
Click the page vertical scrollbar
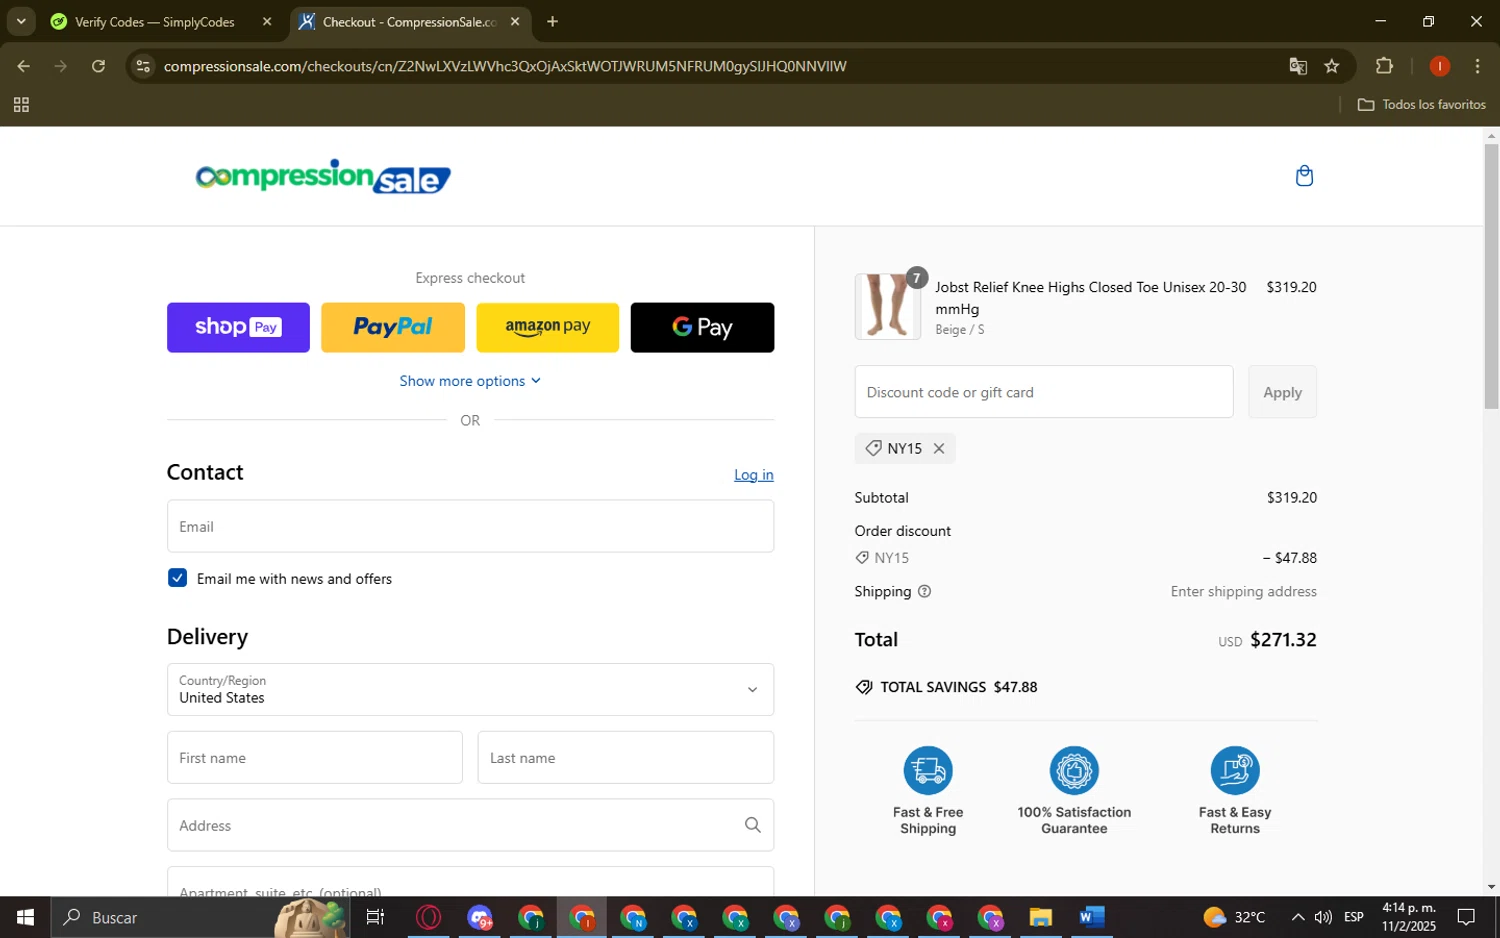[x=1491, y=276]
